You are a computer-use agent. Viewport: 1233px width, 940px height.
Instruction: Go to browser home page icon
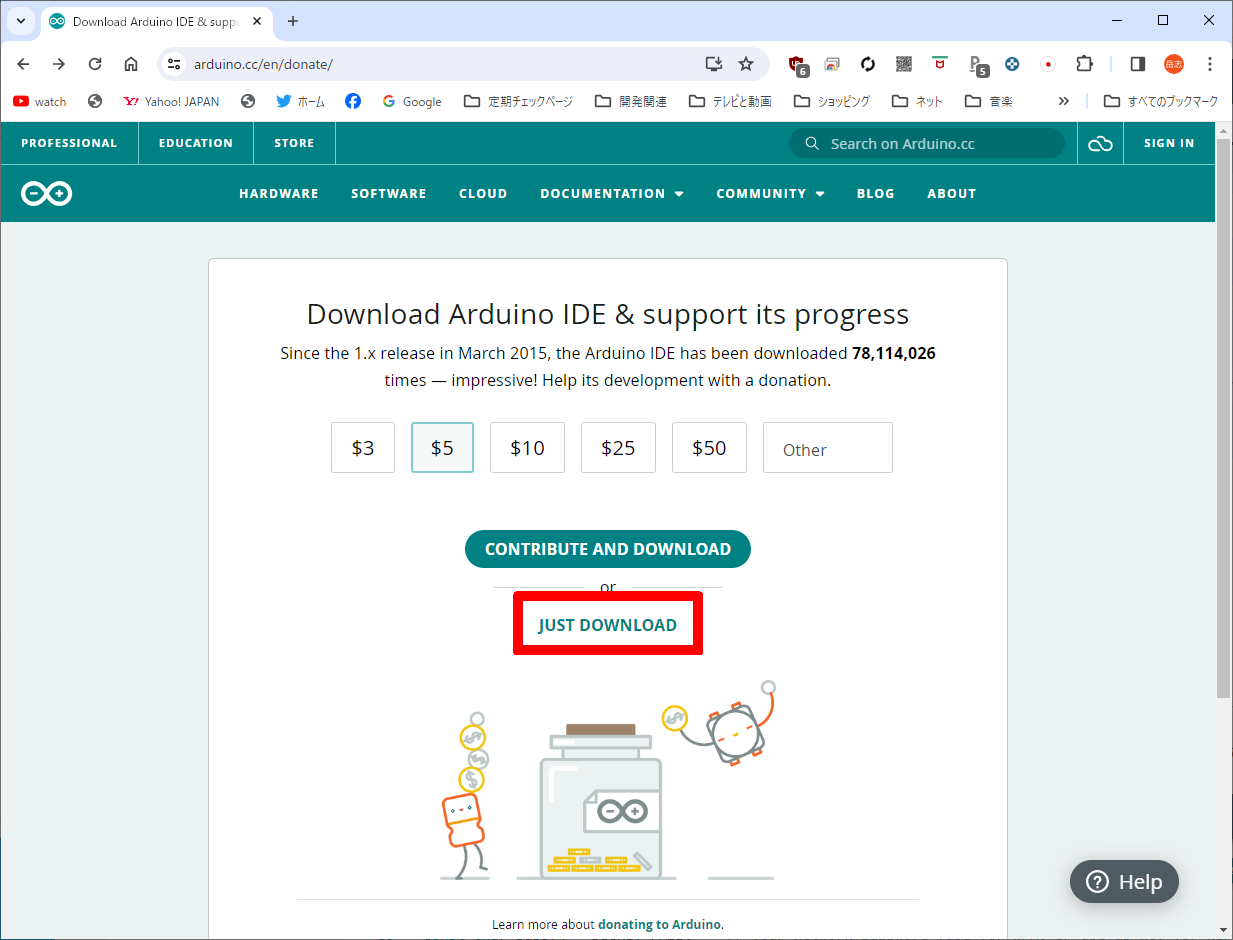[x=131, y=64]
